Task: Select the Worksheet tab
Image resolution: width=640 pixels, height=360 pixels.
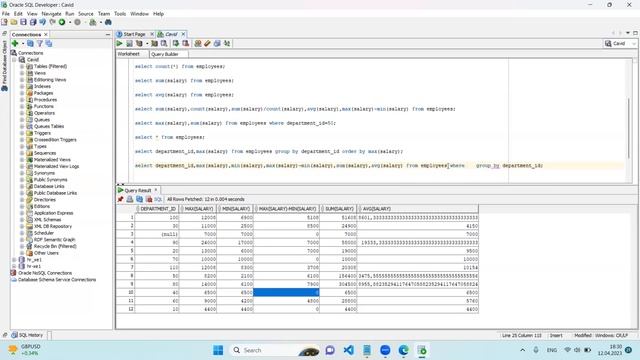Action: [129, 54]
